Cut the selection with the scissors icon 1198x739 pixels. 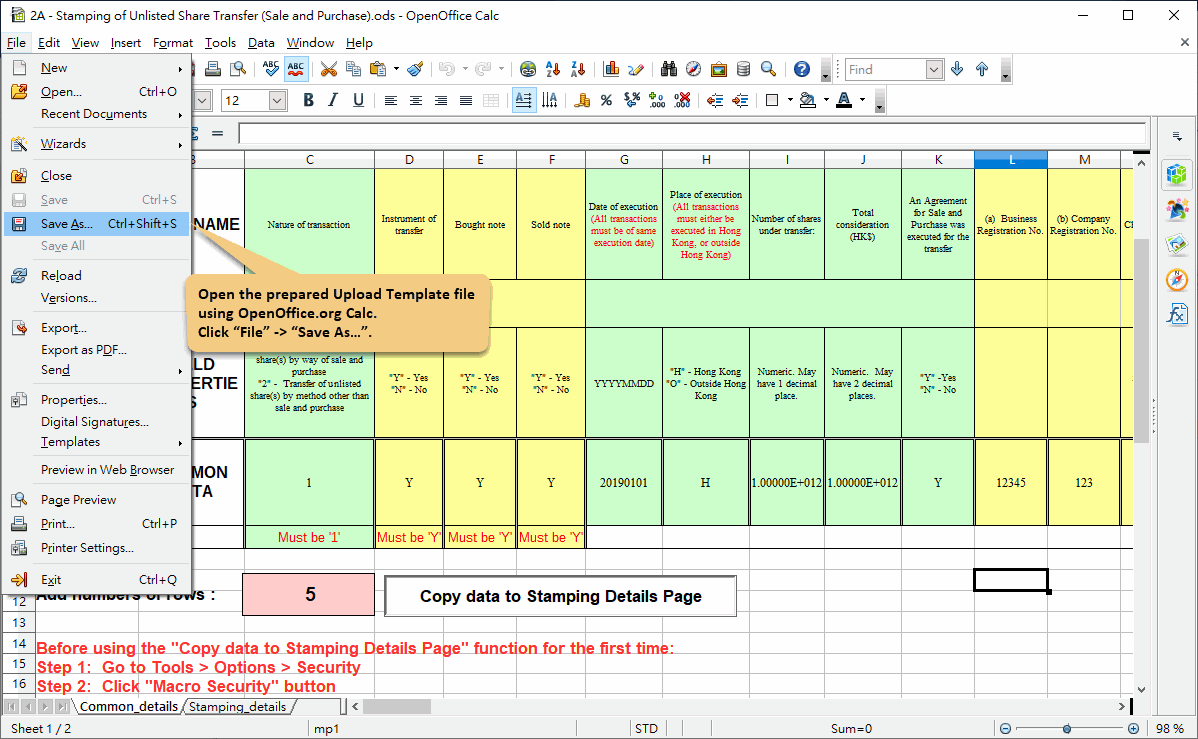pyautogui.click(x=329, y=70)
